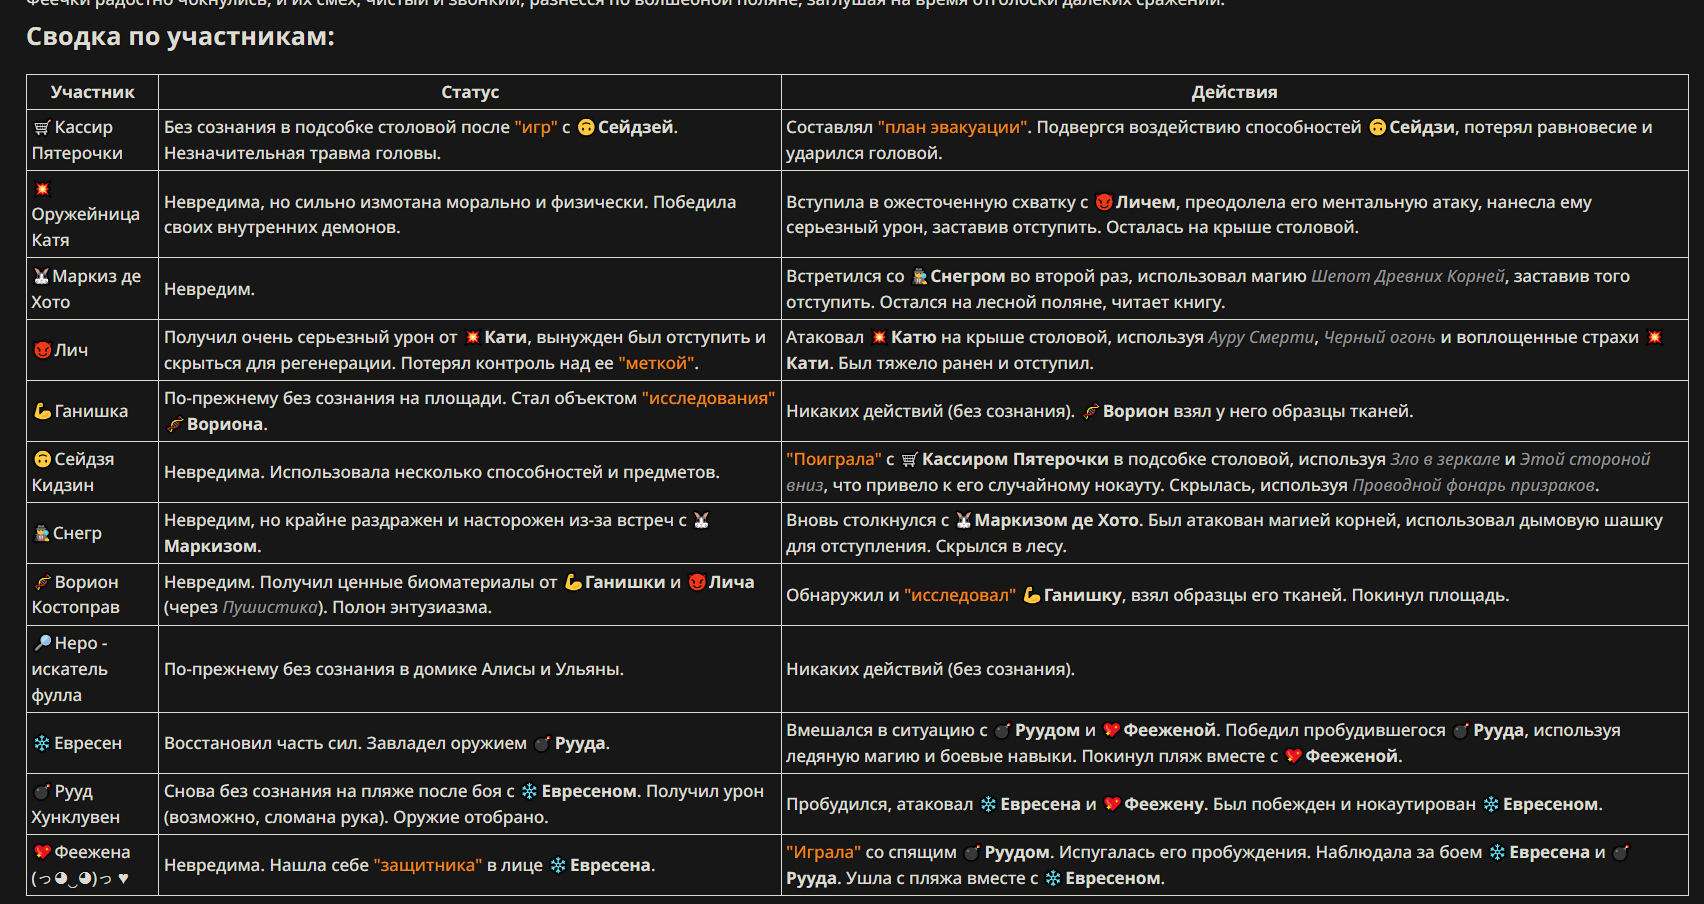
Task: Click the heart icon before Фееженой in Рууд's actions row
Action: point(1112,804)
